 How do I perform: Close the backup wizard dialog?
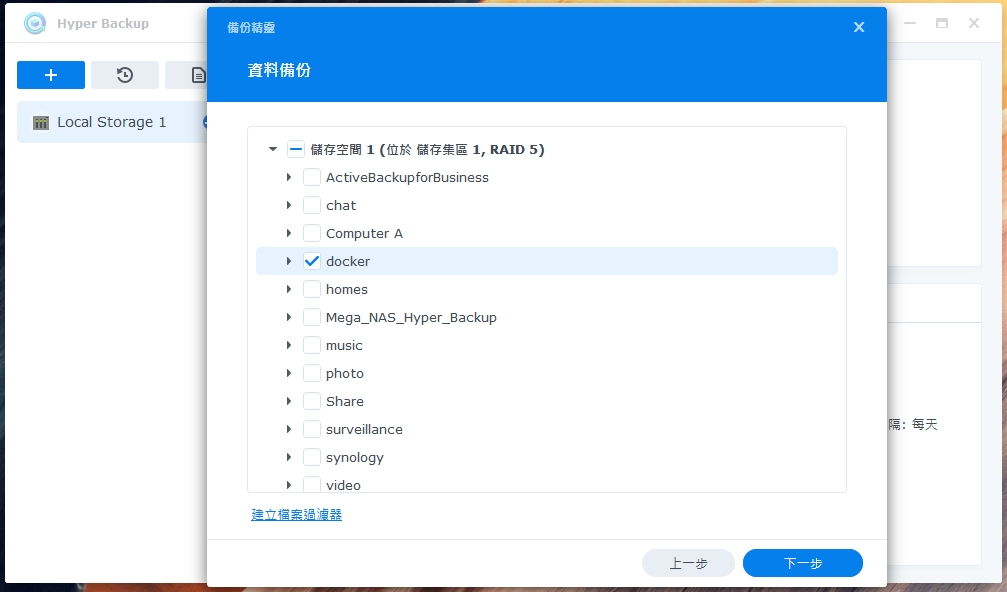coord(859,27)
